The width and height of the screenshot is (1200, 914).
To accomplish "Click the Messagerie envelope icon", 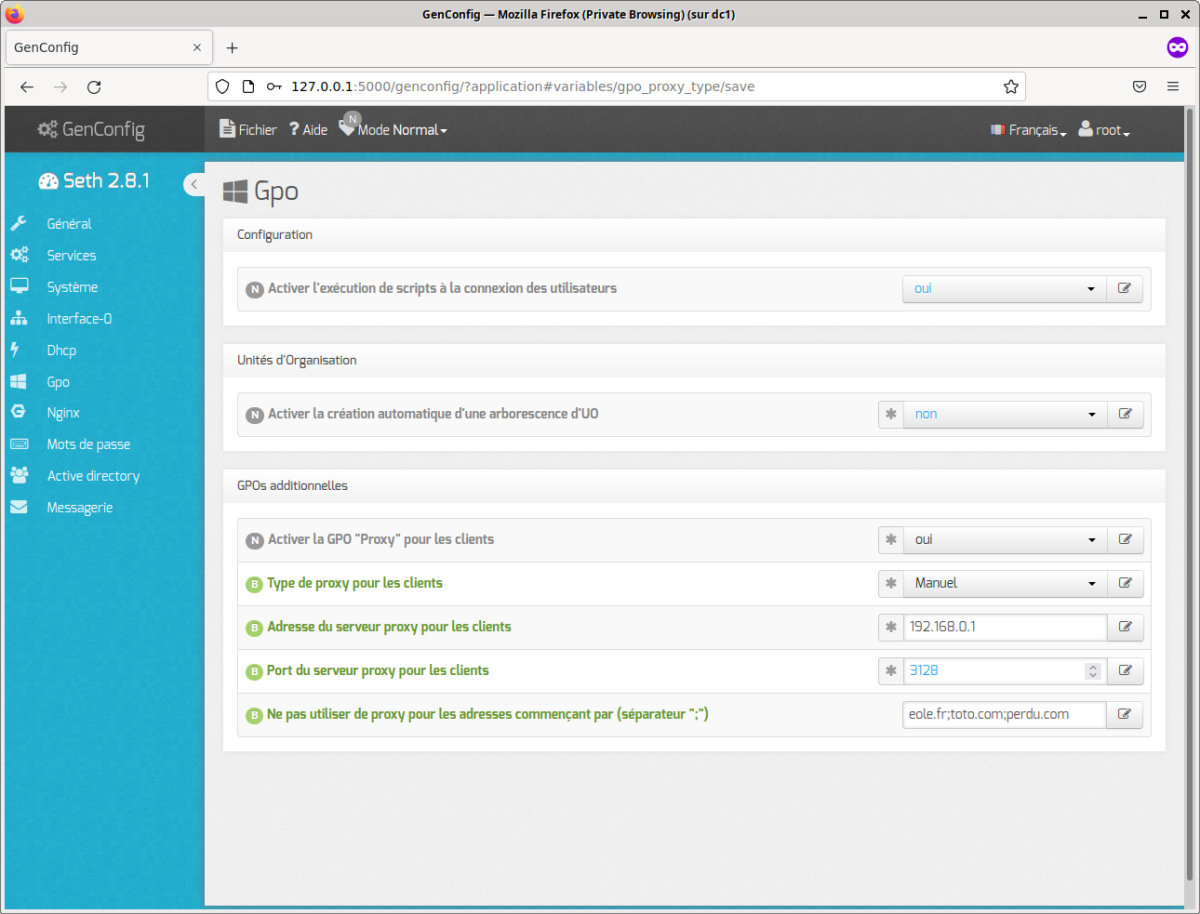I will pos(19,507).
